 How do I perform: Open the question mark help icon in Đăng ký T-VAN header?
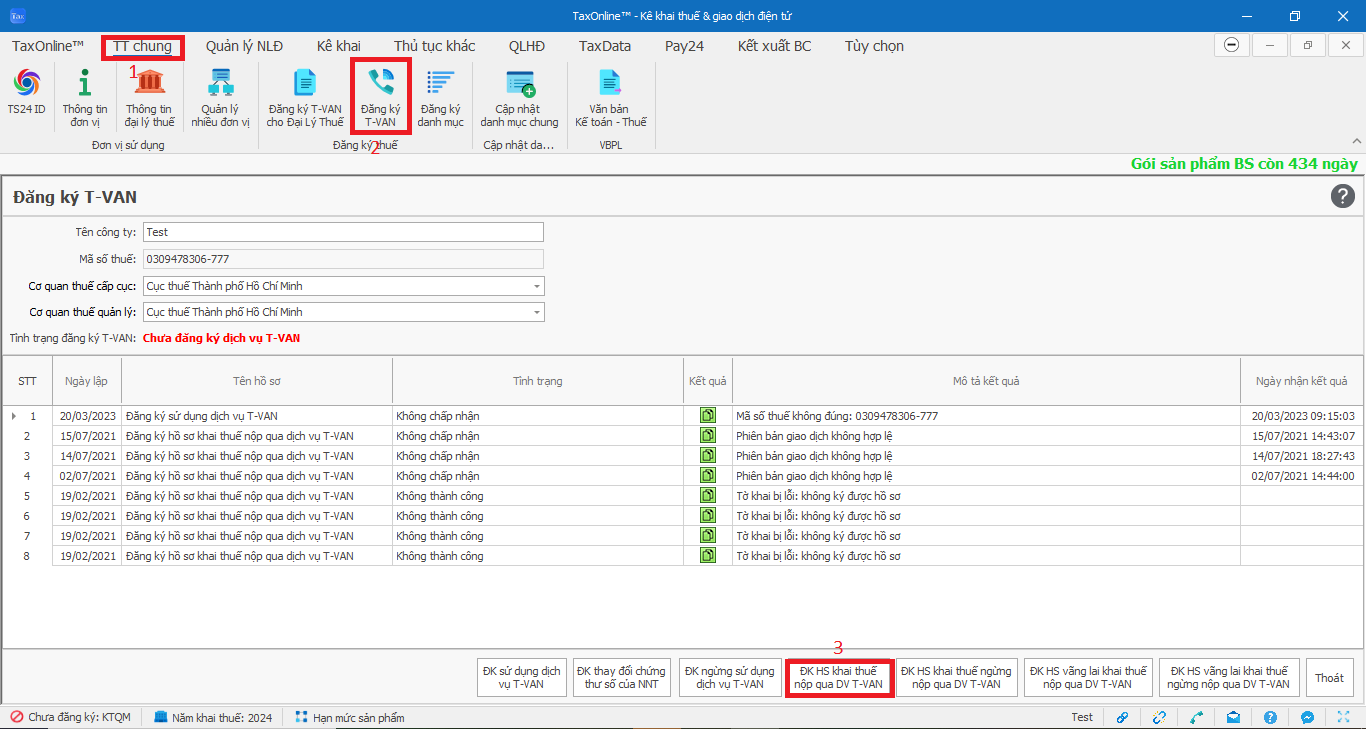1342,196
